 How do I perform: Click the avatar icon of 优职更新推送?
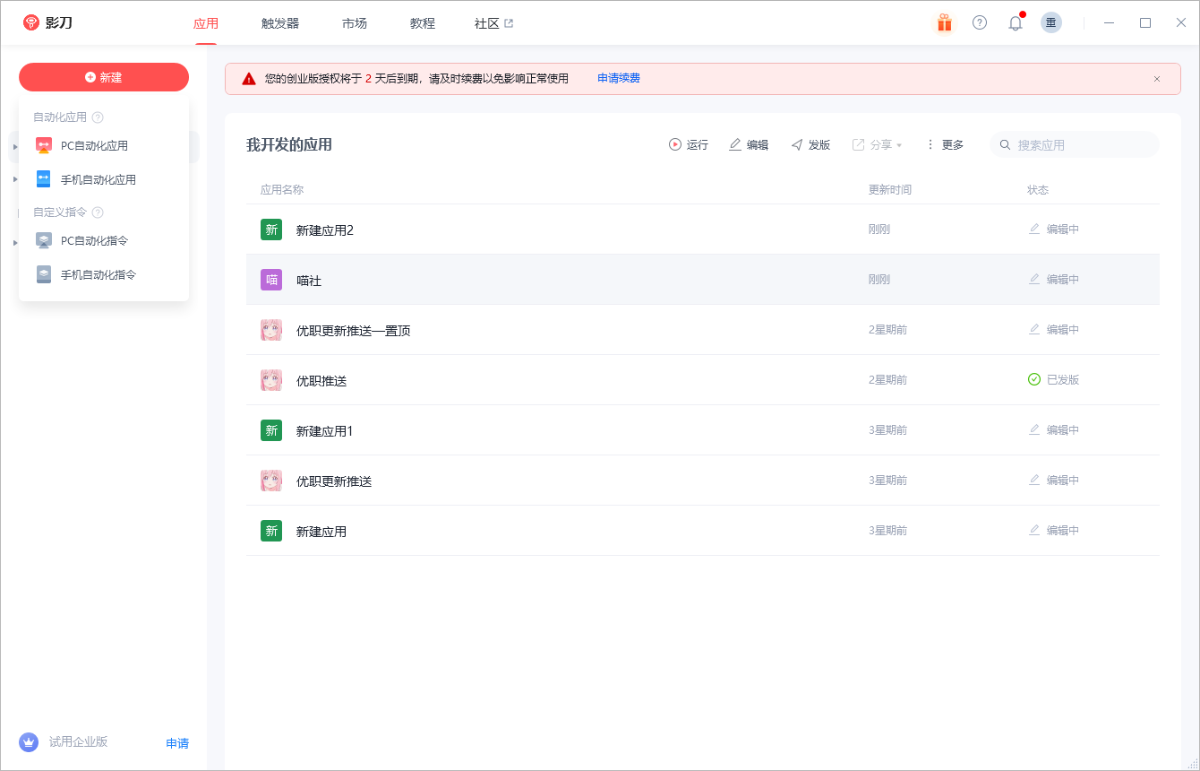point(271,481)
